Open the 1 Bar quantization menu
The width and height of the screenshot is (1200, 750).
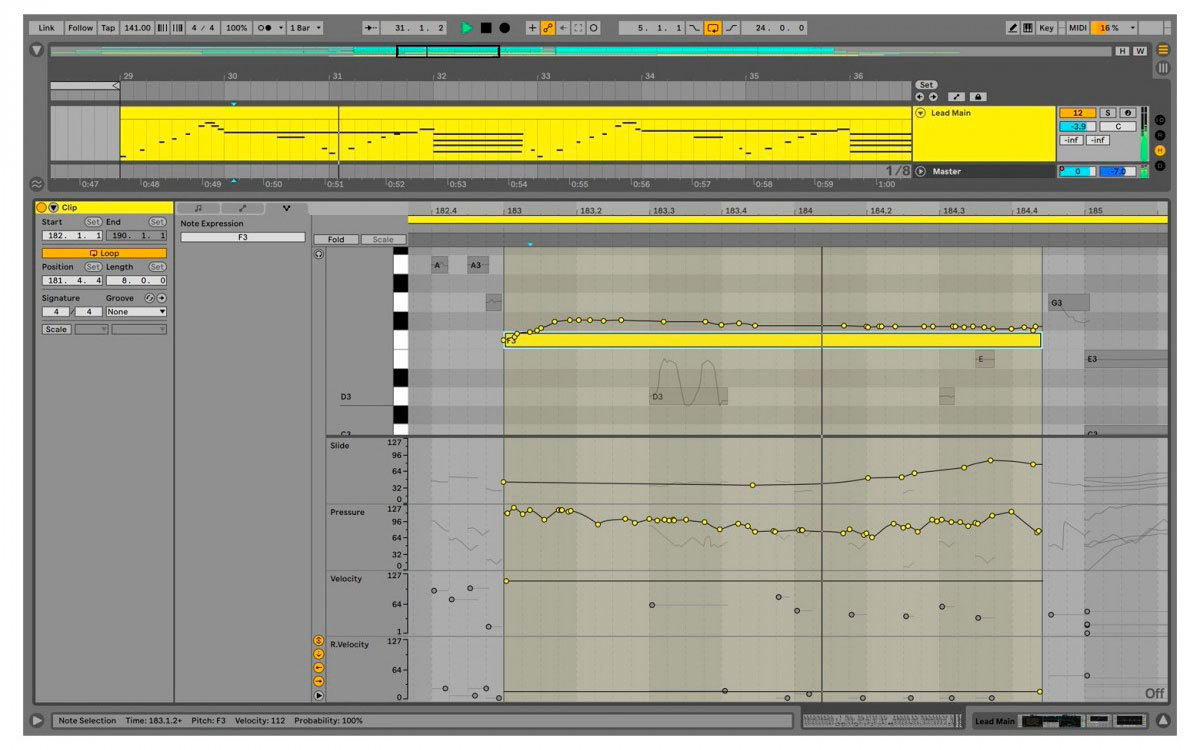click(305, 28)
